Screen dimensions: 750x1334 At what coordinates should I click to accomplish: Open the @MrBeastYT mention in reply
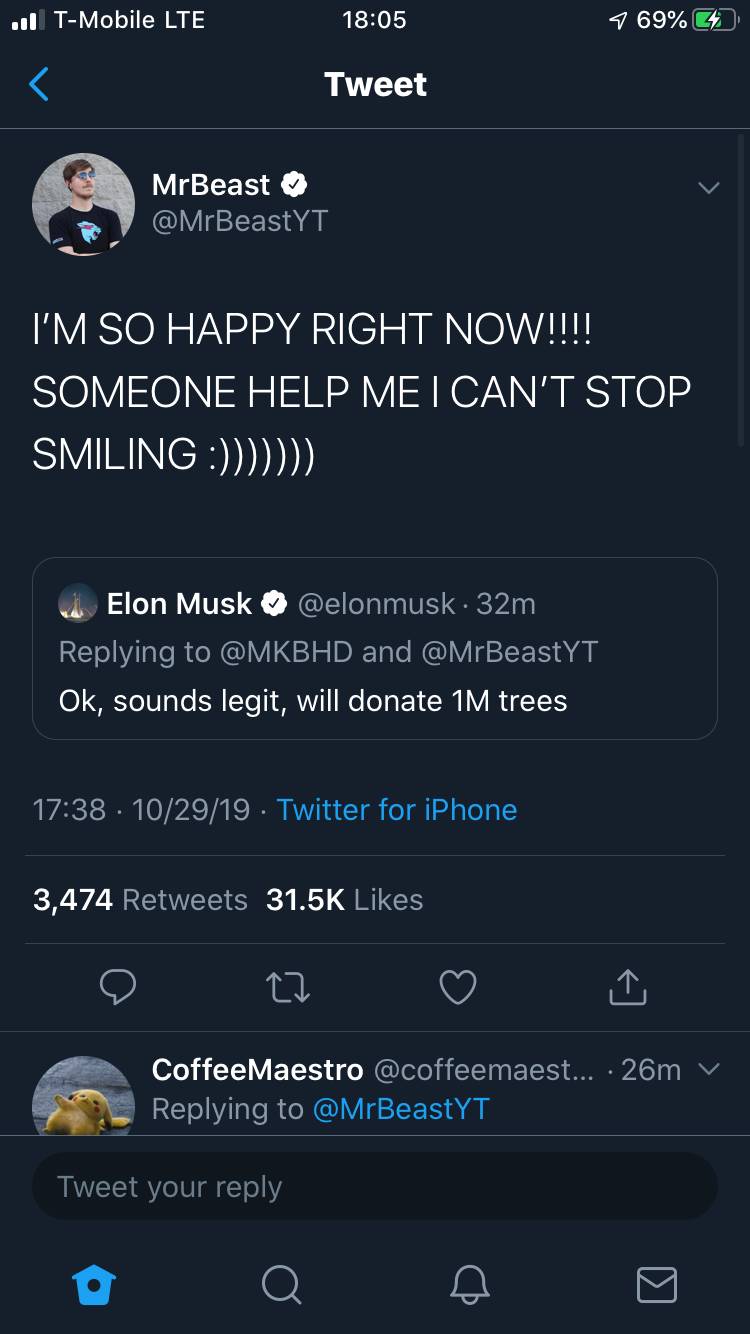tap(401, 1108)
